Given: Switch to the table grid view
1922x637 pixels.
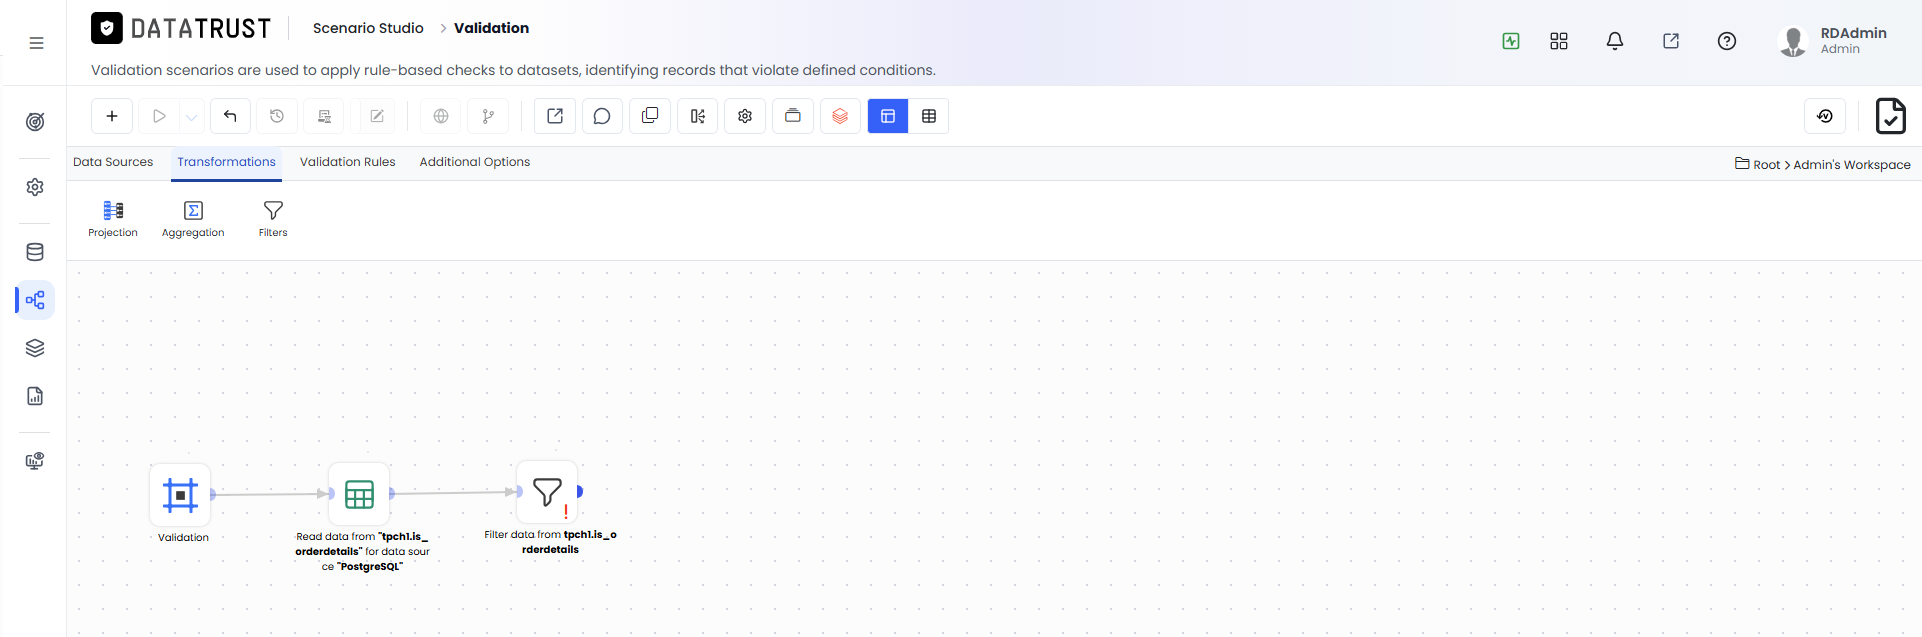Looking at the screenshot, I should coord(929,116).
